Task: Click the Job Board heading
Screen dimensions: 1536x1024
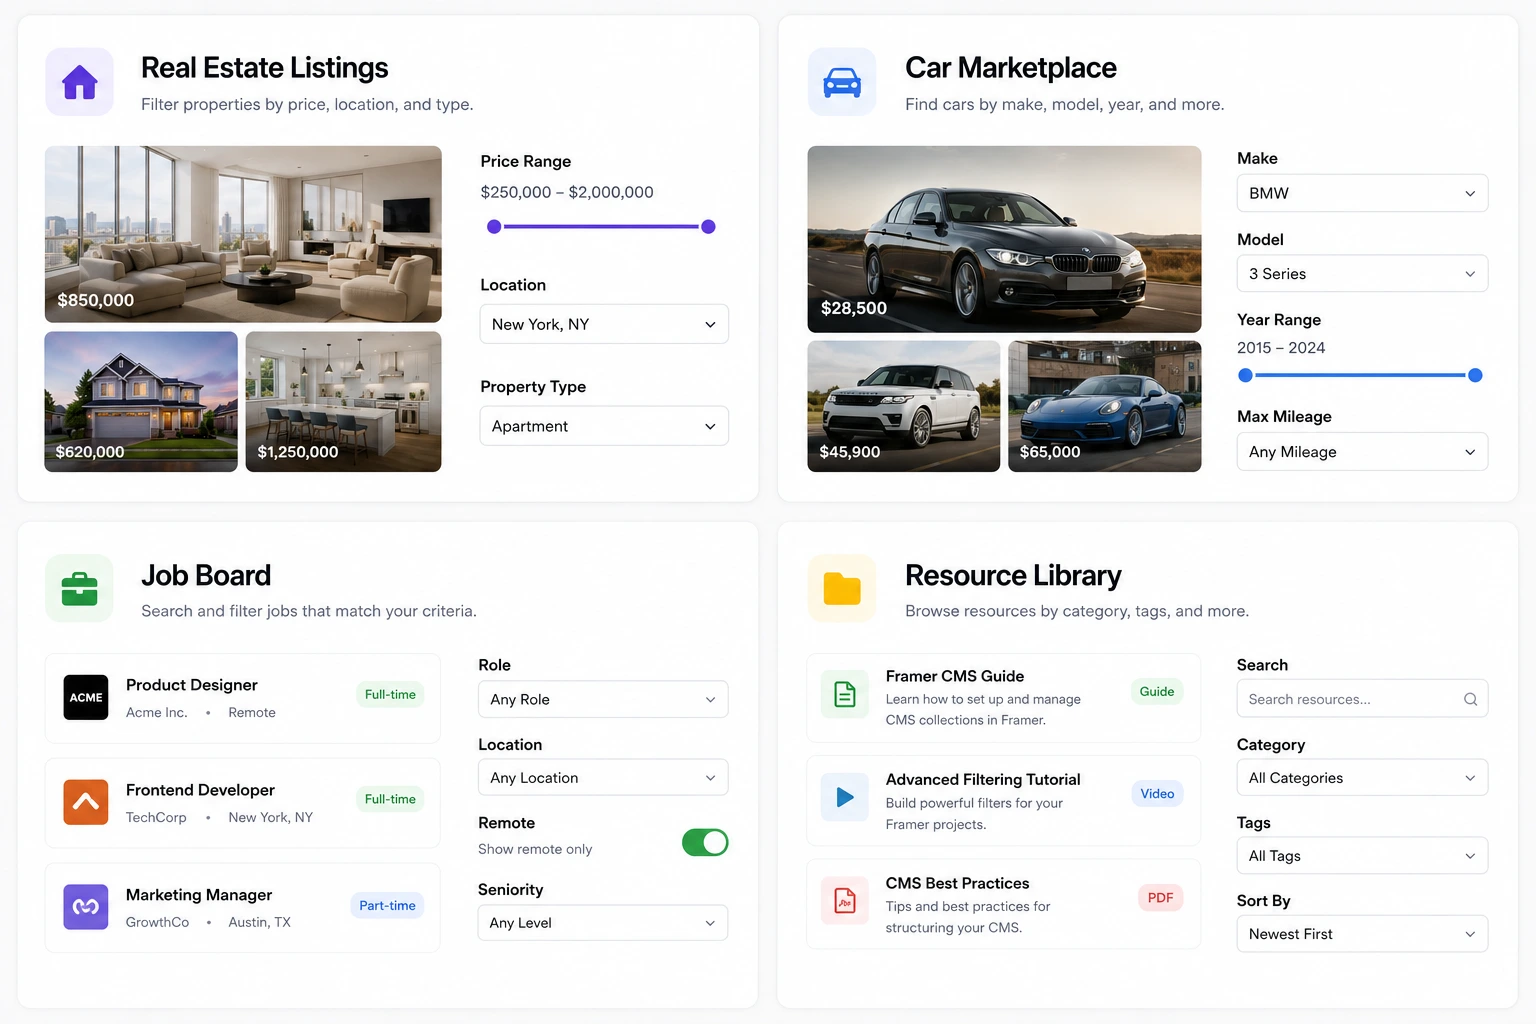Action: 206,576
